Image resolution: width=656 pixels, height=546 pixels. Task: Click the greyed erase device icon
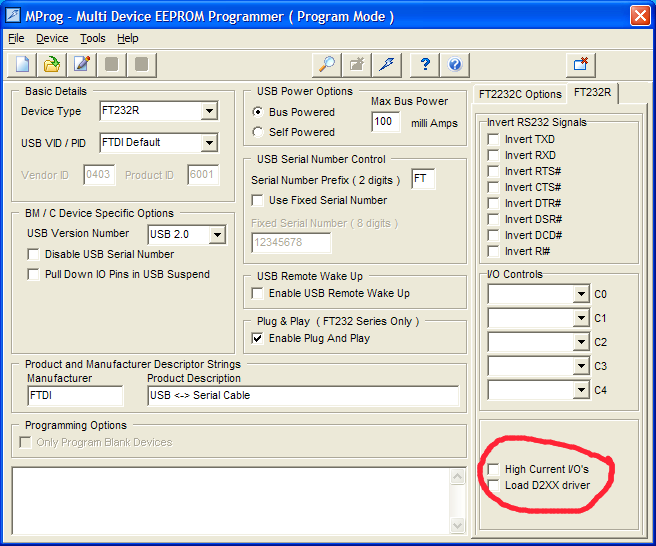(x=357, y=65)
